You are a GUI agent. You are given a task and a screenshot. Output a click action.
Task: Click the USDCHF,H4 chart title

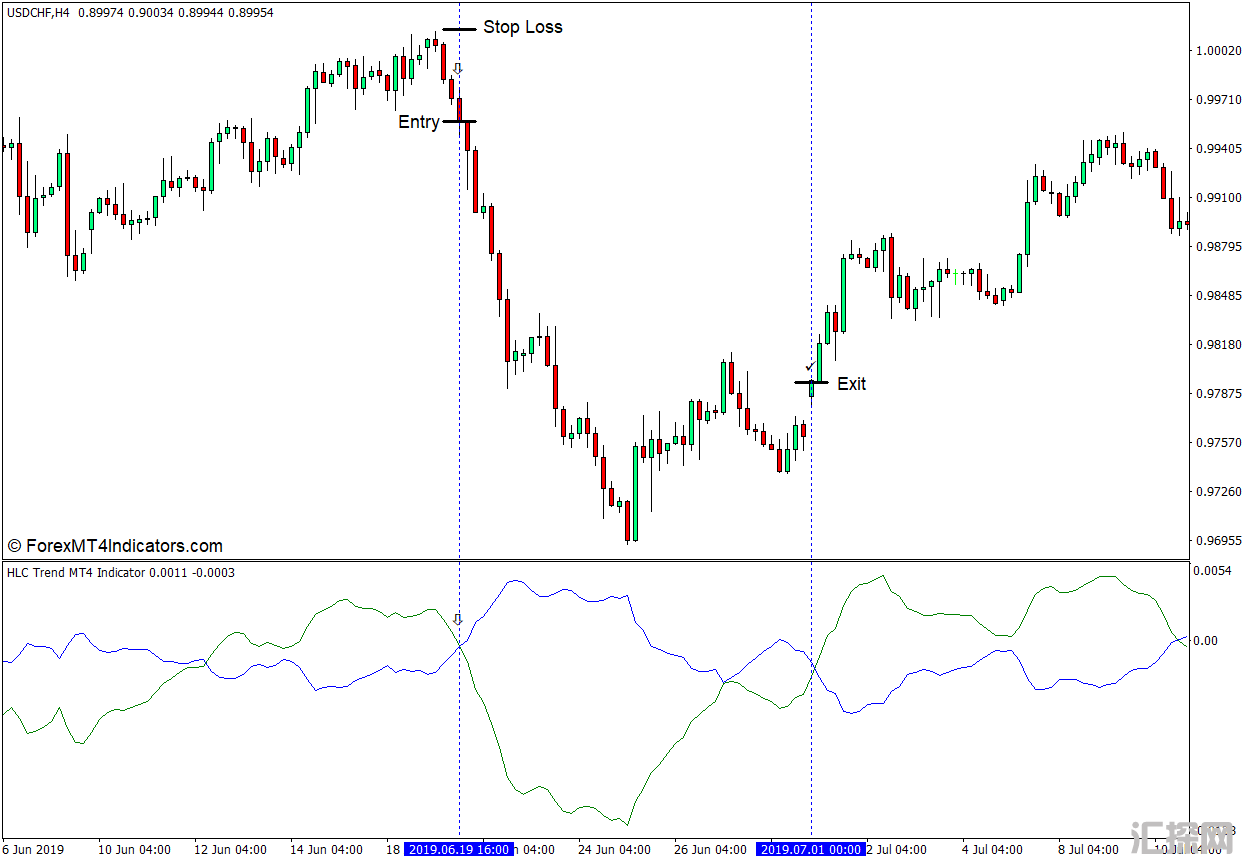click(44, 12)
